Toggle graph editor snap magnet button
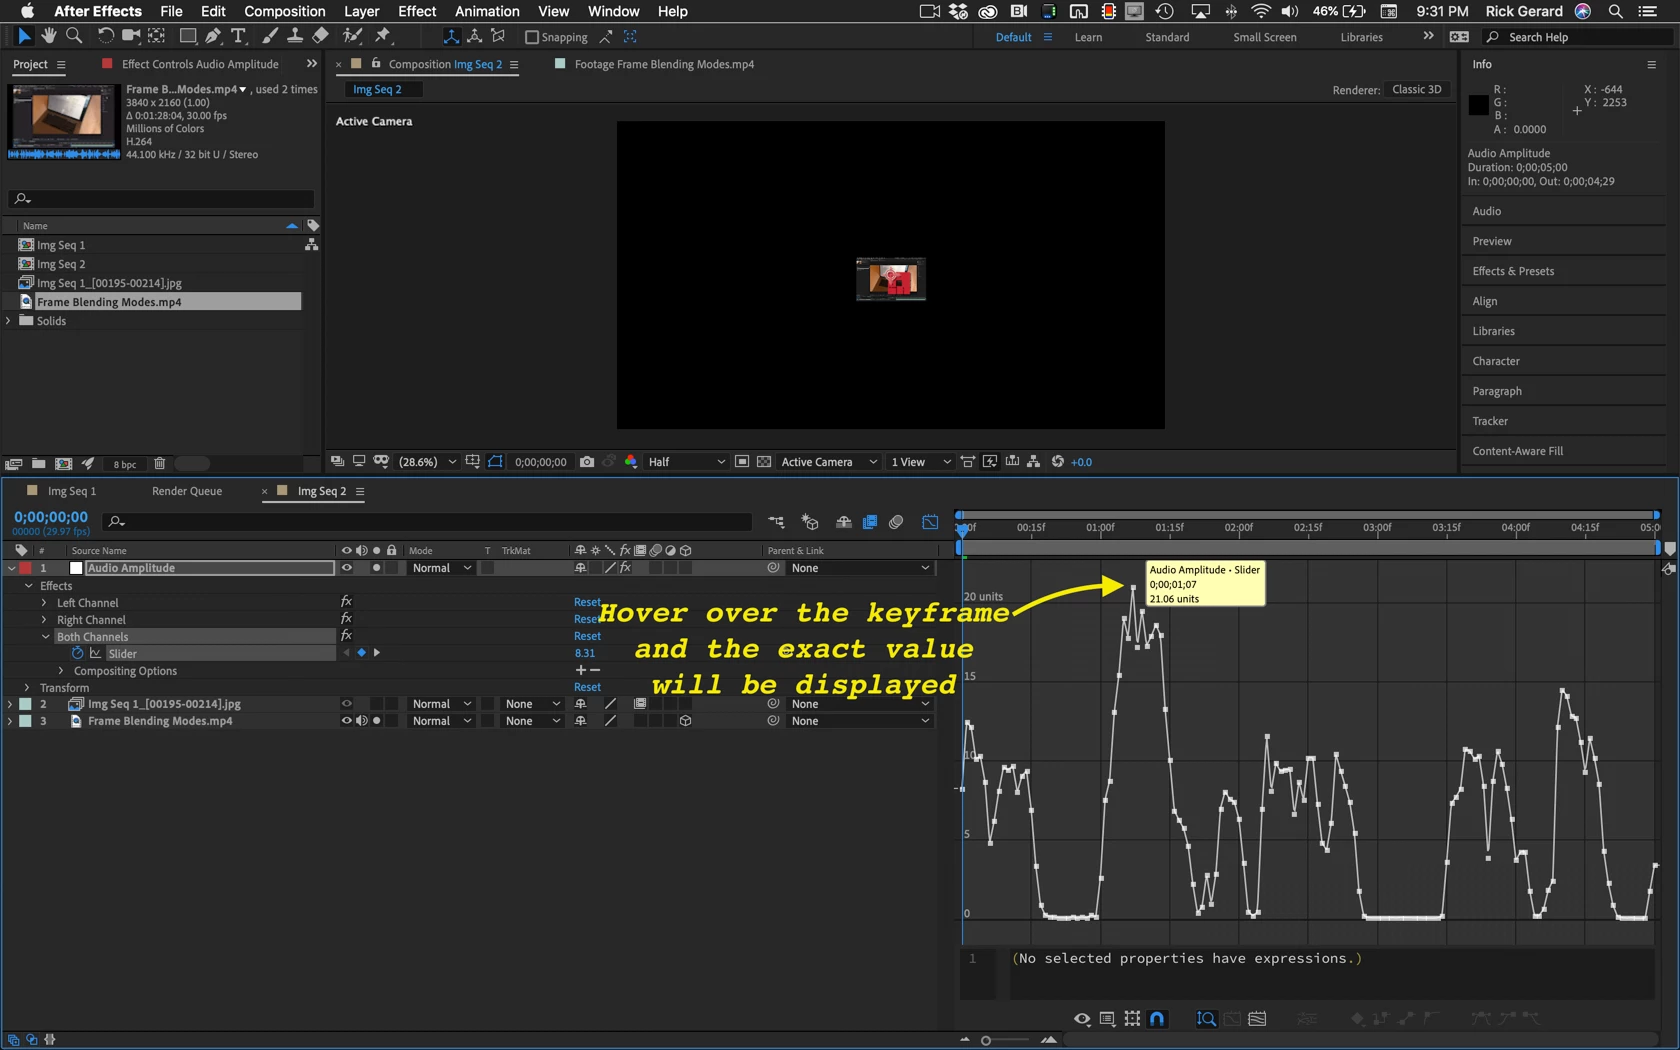1680x1050 pixels. (1157, 1019)
